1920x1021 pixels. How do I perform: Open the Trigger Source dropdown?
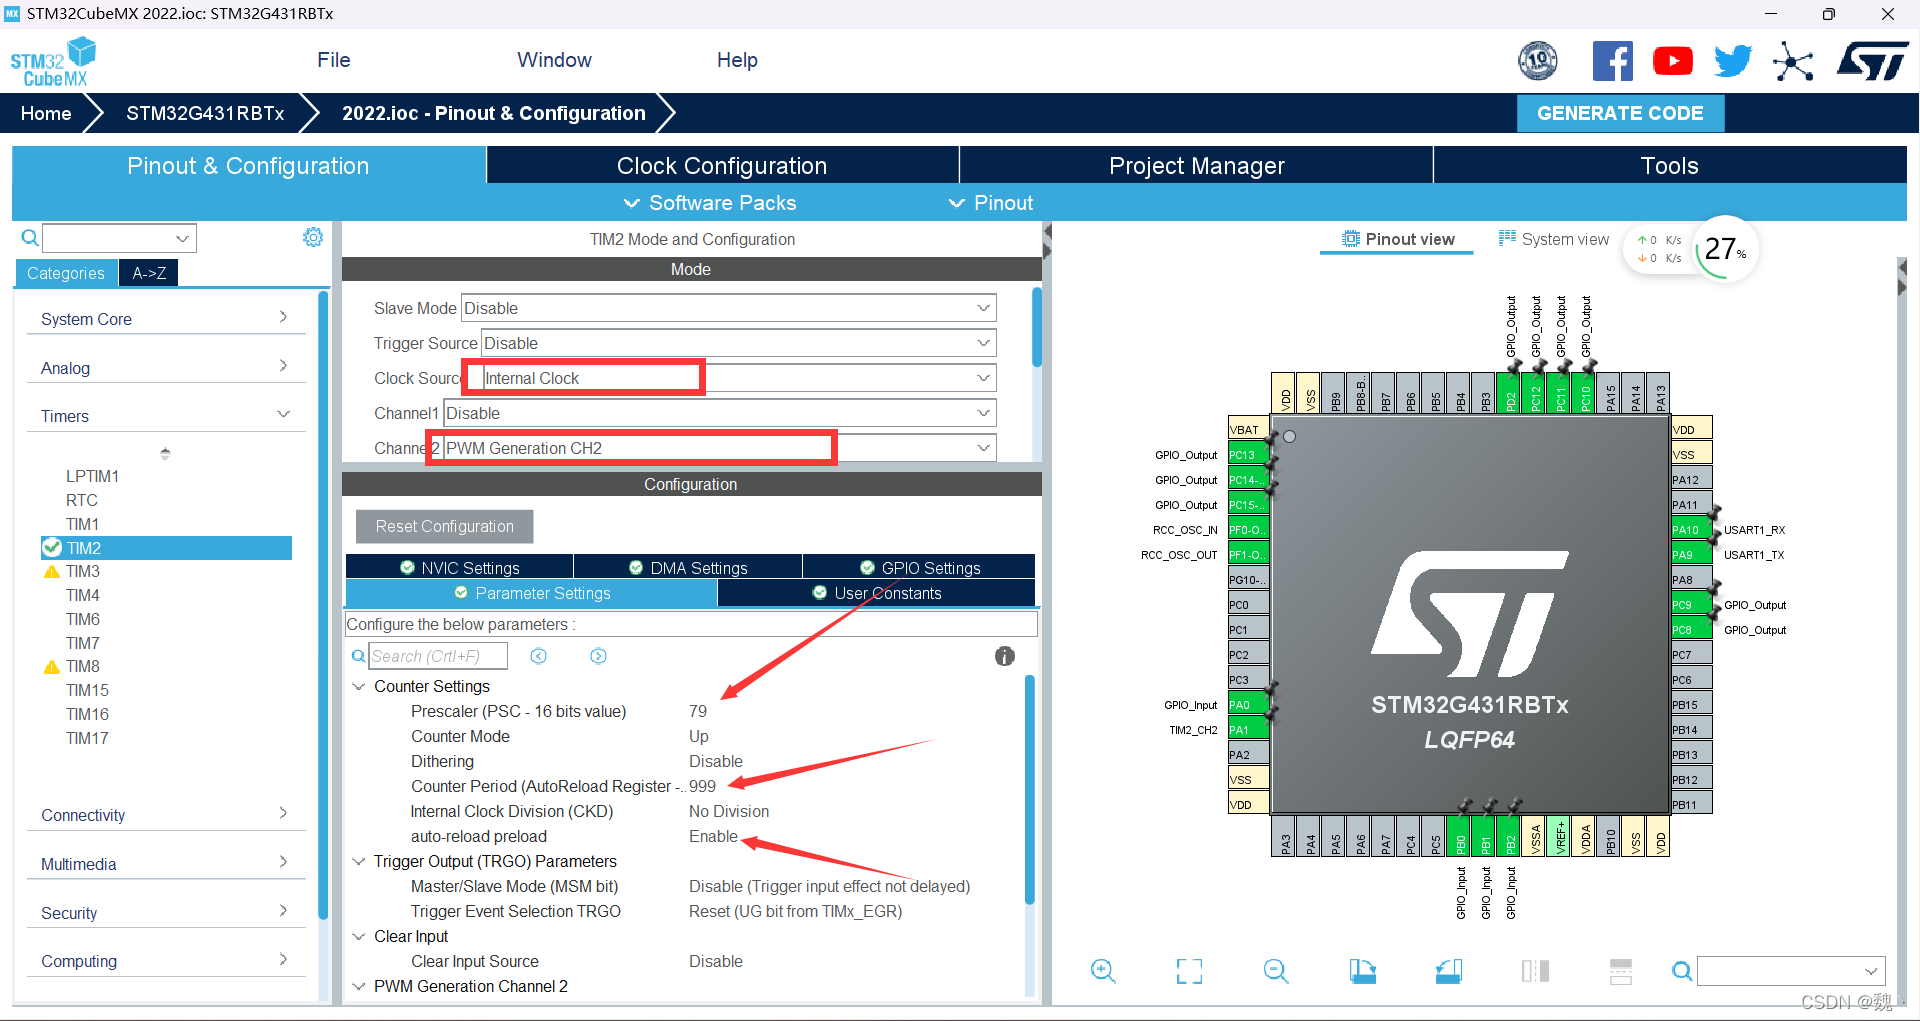click(x=739, y=343)
